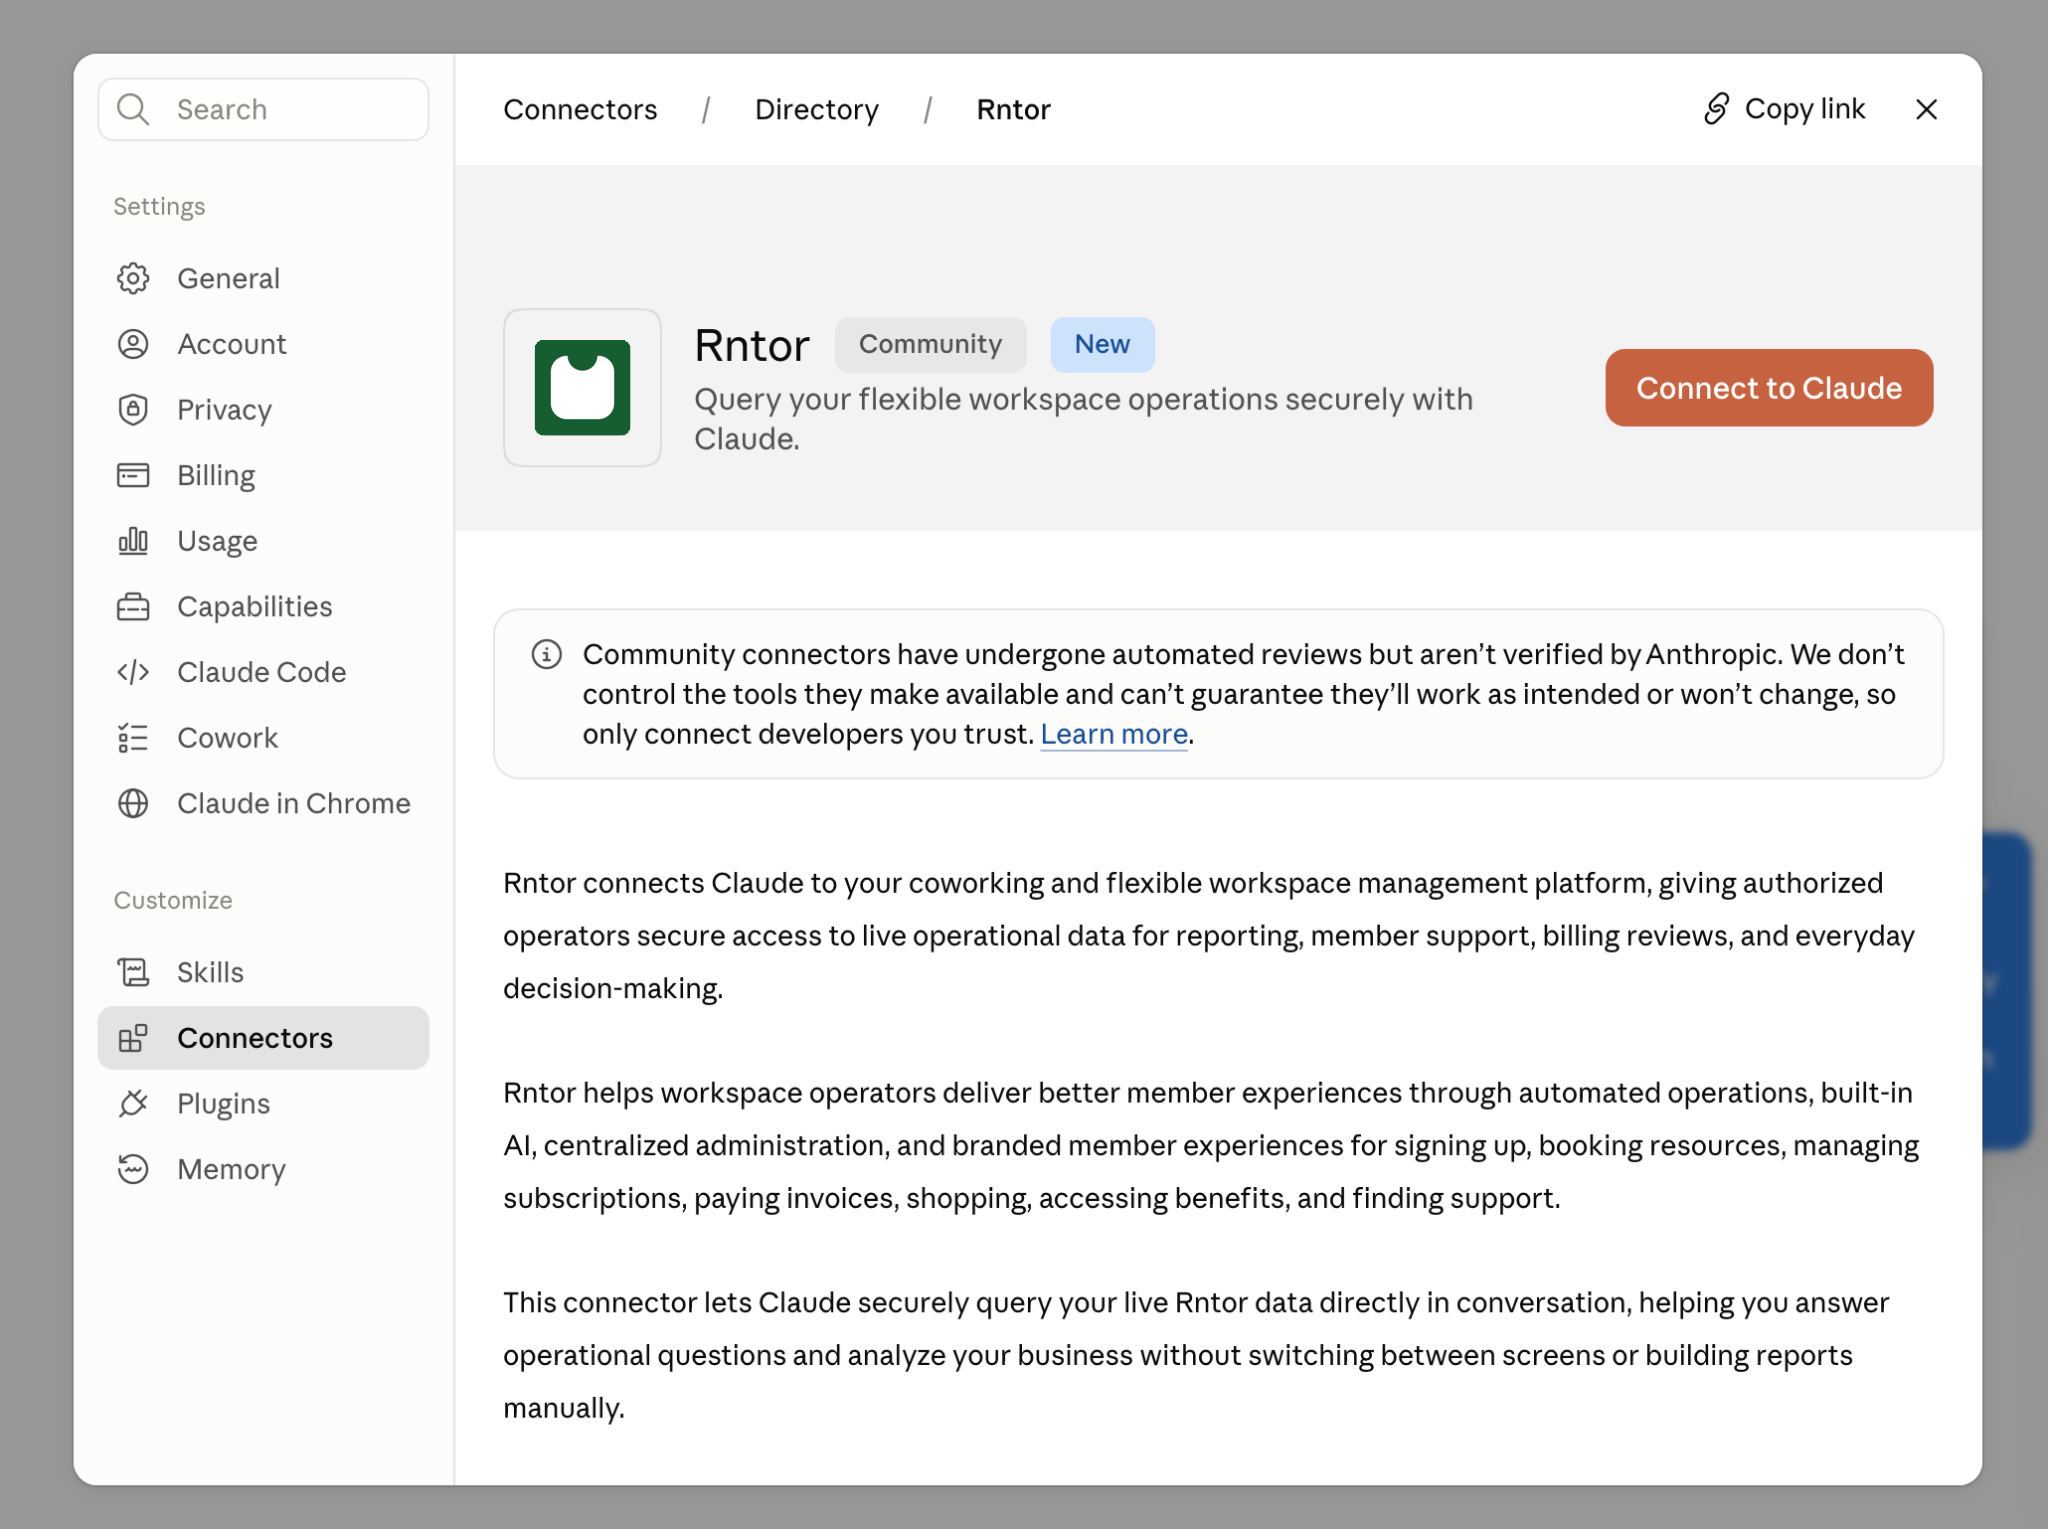Screen dimensions: 2048x1529
Task: Click the 'This connector lets Claude securely query' paragraph
Action: point(1195,1356)
